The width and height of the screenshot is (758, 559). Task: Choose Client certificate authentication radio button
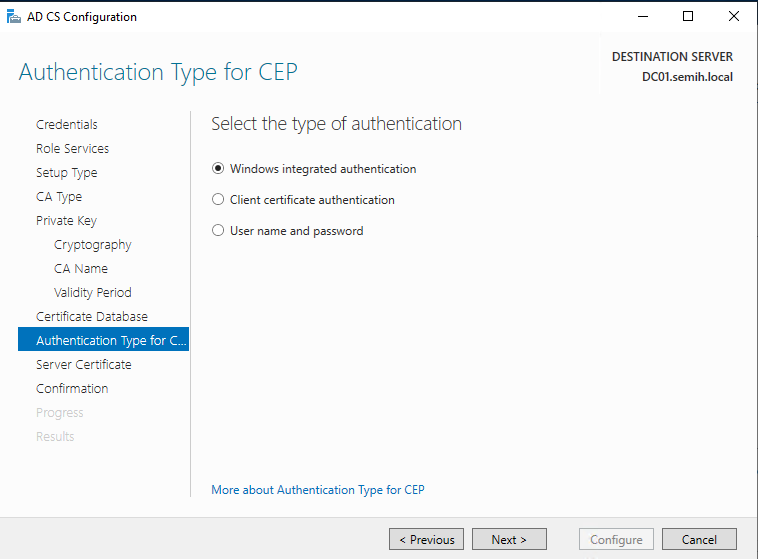(x=219, y=200)
